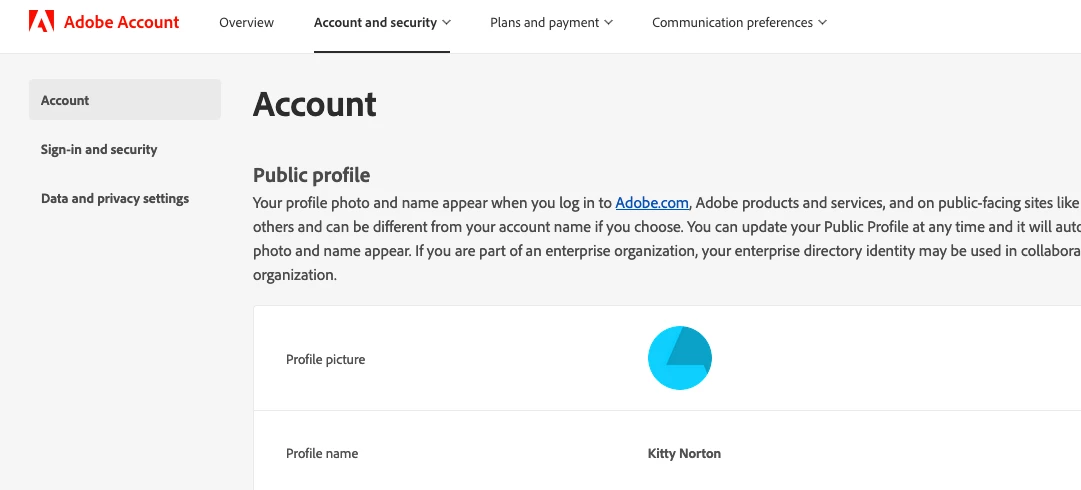Click the Kitty Norton profile name
This screenshot has height=490, width=1081.
(684, 454)
